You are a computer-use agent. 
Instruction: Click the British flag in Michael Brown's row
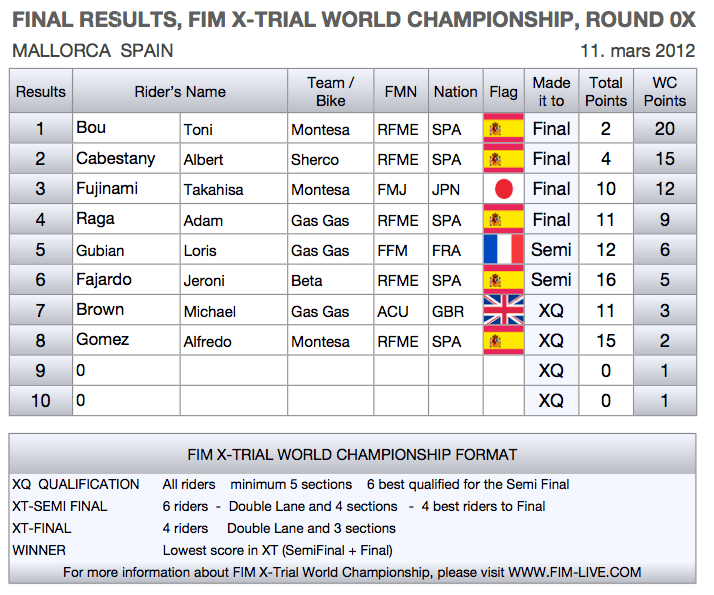coord(503,310)
